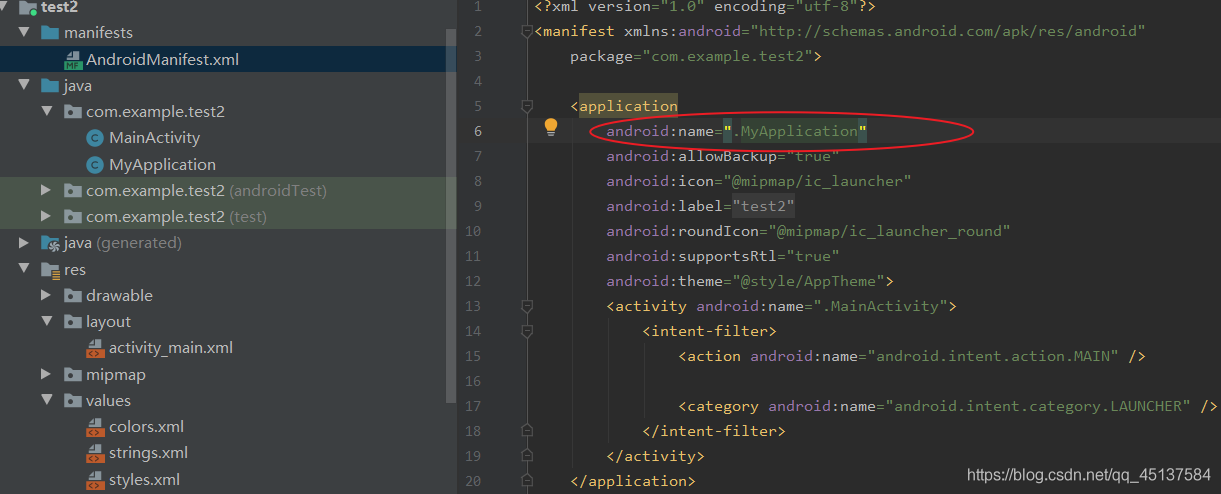
Task: Expand the drawable folder
Action: [x=46, y=296]
